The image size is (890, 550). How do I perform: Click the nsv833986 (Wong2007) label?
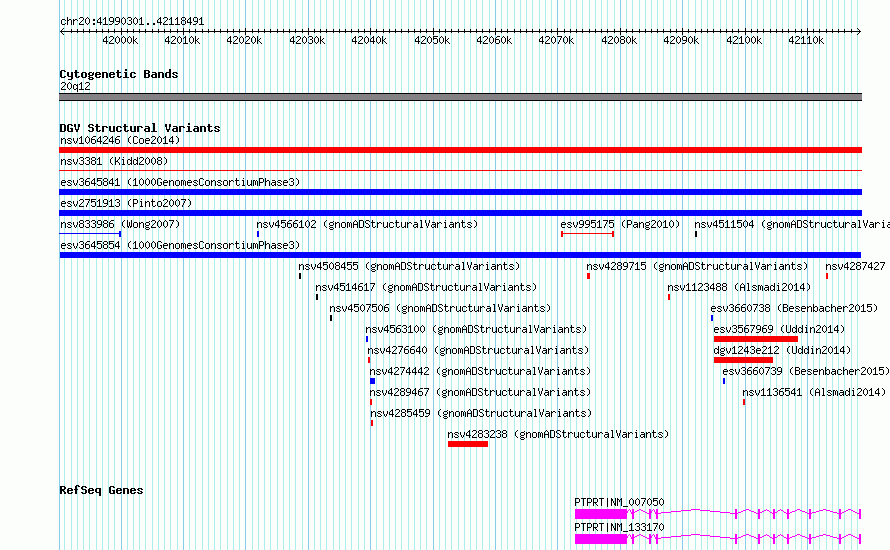pyautogui.click(x=120, y=224)
